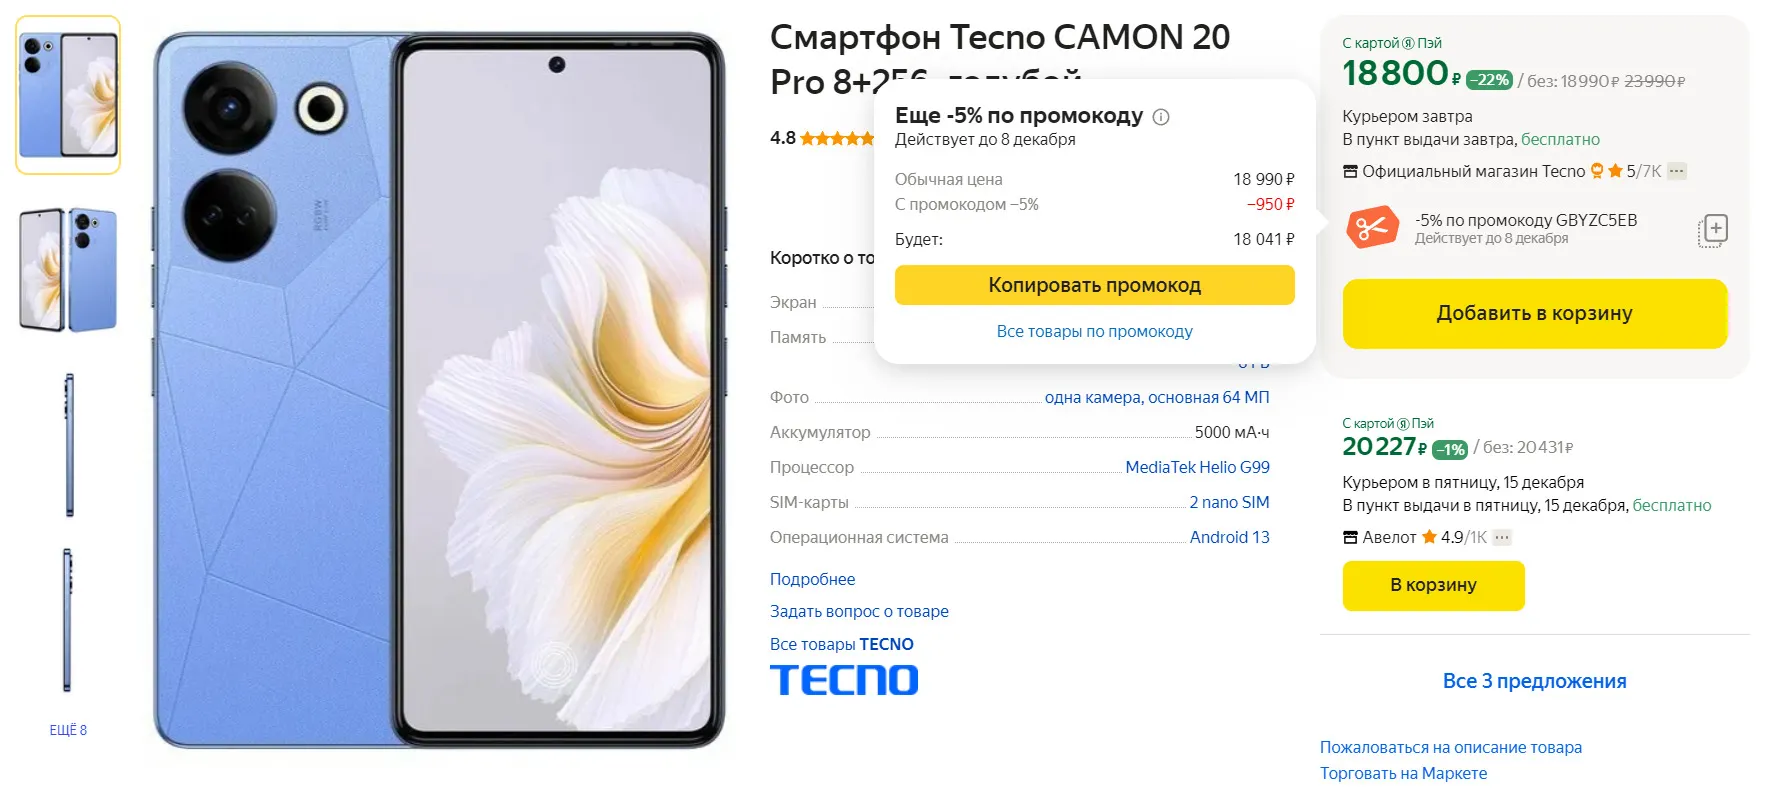Click Задать вопрос о товаре link
The height and width of the screenshot is (808, 1772).
859,611
